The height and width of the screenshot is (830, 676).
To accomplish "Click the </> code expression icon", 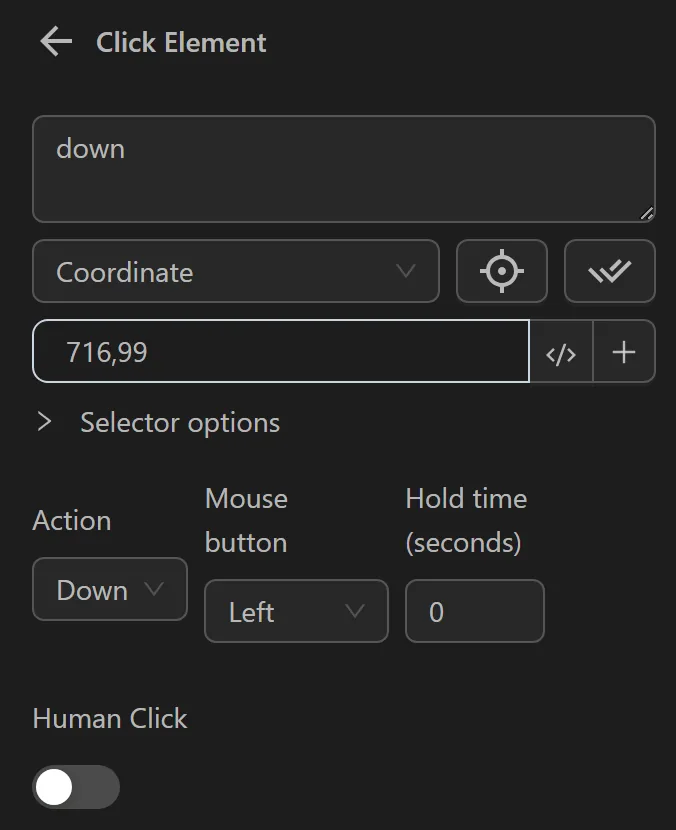I will pos(562,352).
